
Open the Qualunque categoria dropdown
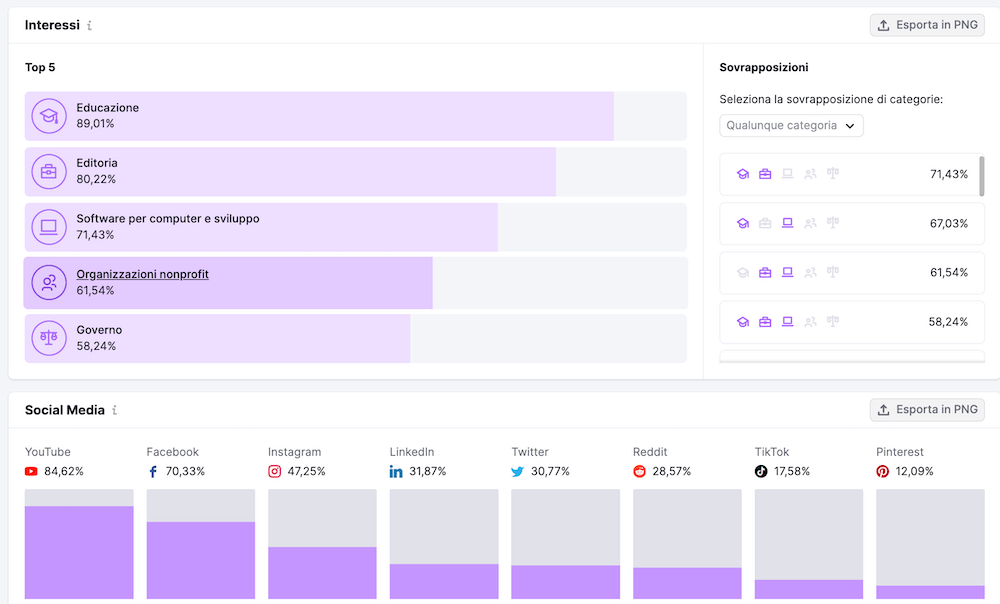[791, 125]
